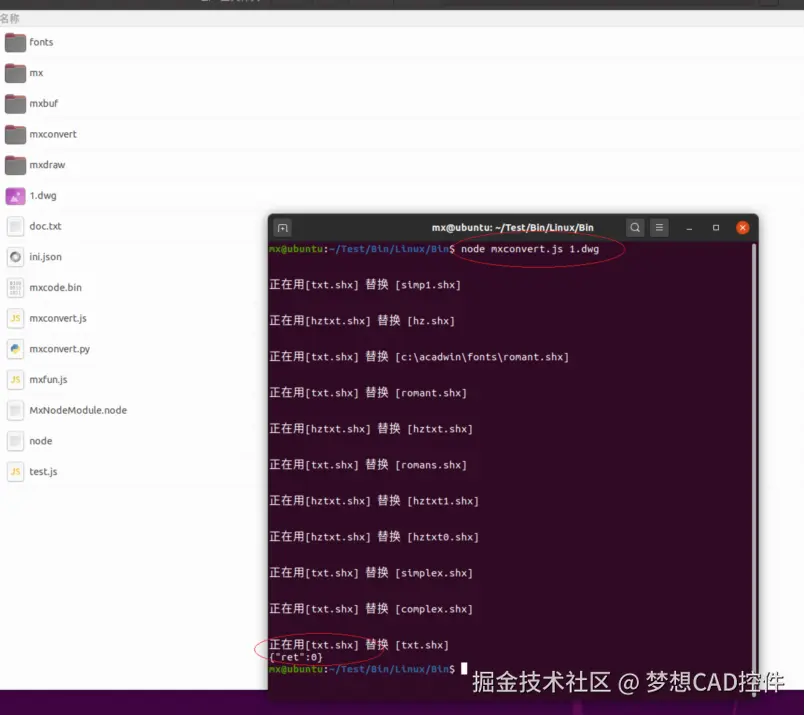Maximize the terminal window

pyautogui.click(x=716, y=227)
